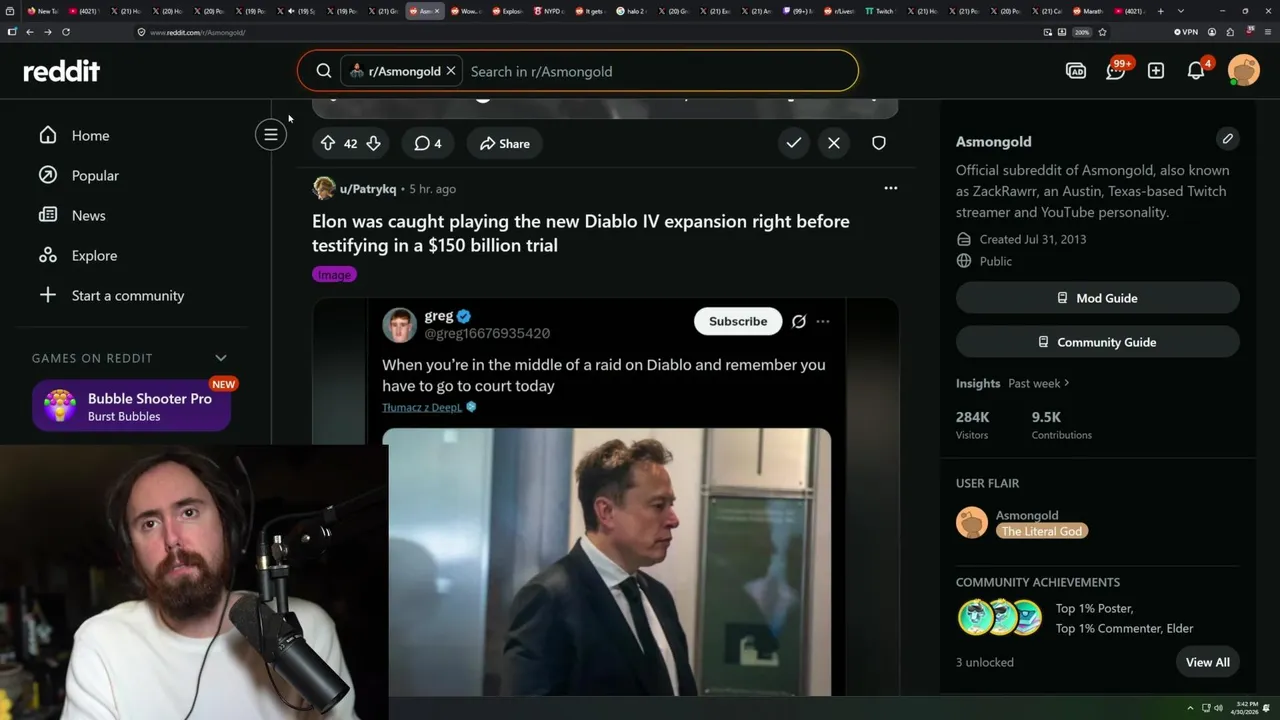Open the user avatar menu
1280x720 pixels.
tap(1244, 71)
